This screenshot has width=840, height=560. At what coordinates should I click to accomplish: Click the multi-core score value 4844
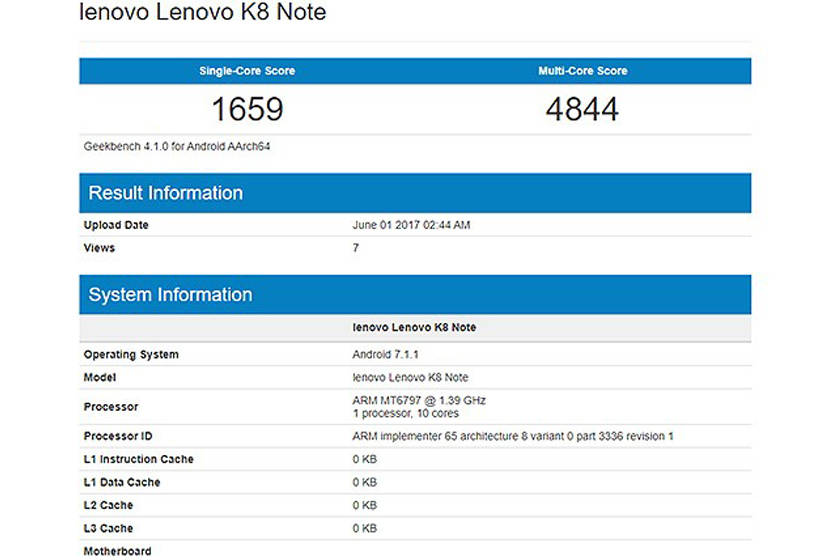[582, 109]
